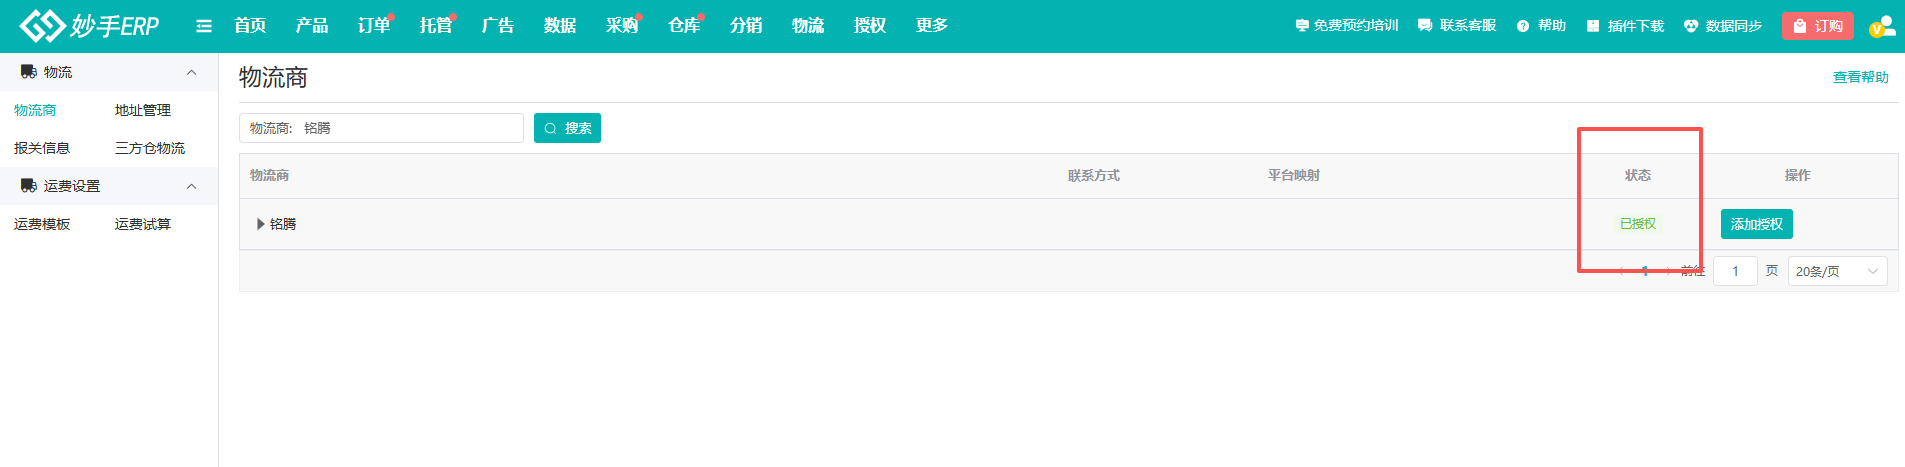
Task: Click the 妙手ERP logo
Action: tap(89, 26)
